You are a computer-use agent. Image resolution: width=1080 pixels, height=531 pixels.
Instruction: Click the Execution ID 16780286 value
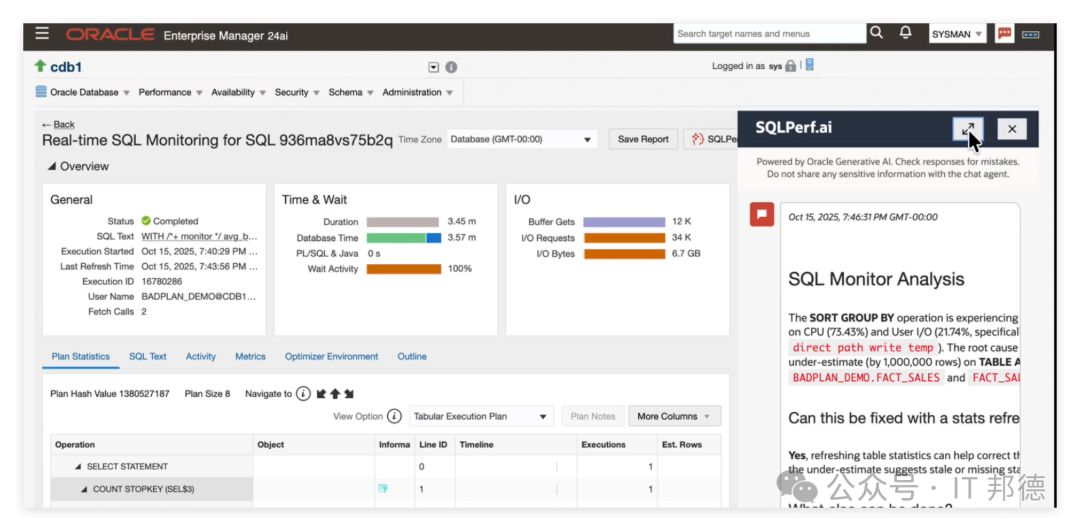pyautogui.click(x=161, y=282)
